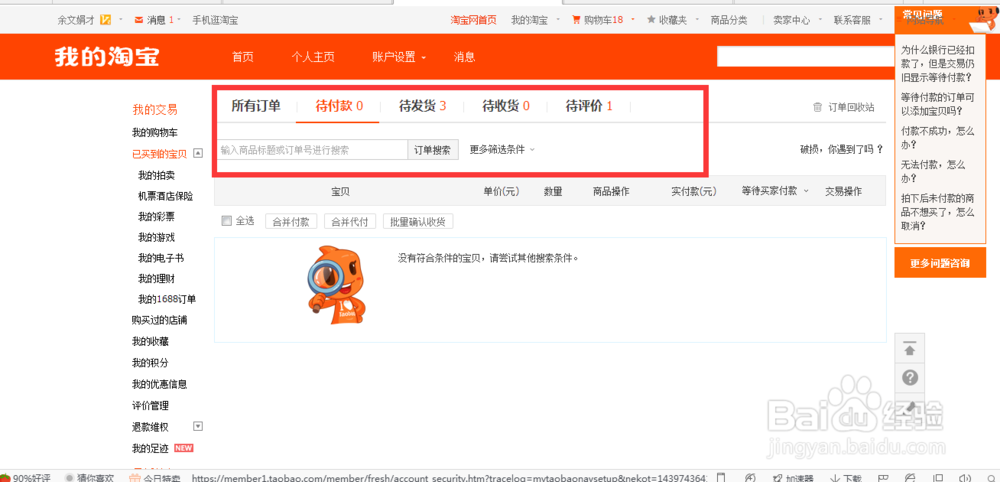Viewport: 1000px width, 482px height.
Task: Click the 订单搜索 button
Action: click(432, 149)
